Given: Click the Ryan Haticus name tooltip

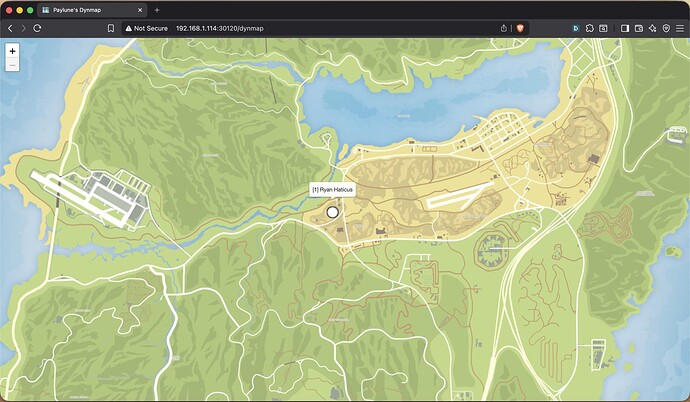Looking at the screenshot, I should tap(331, 190).
